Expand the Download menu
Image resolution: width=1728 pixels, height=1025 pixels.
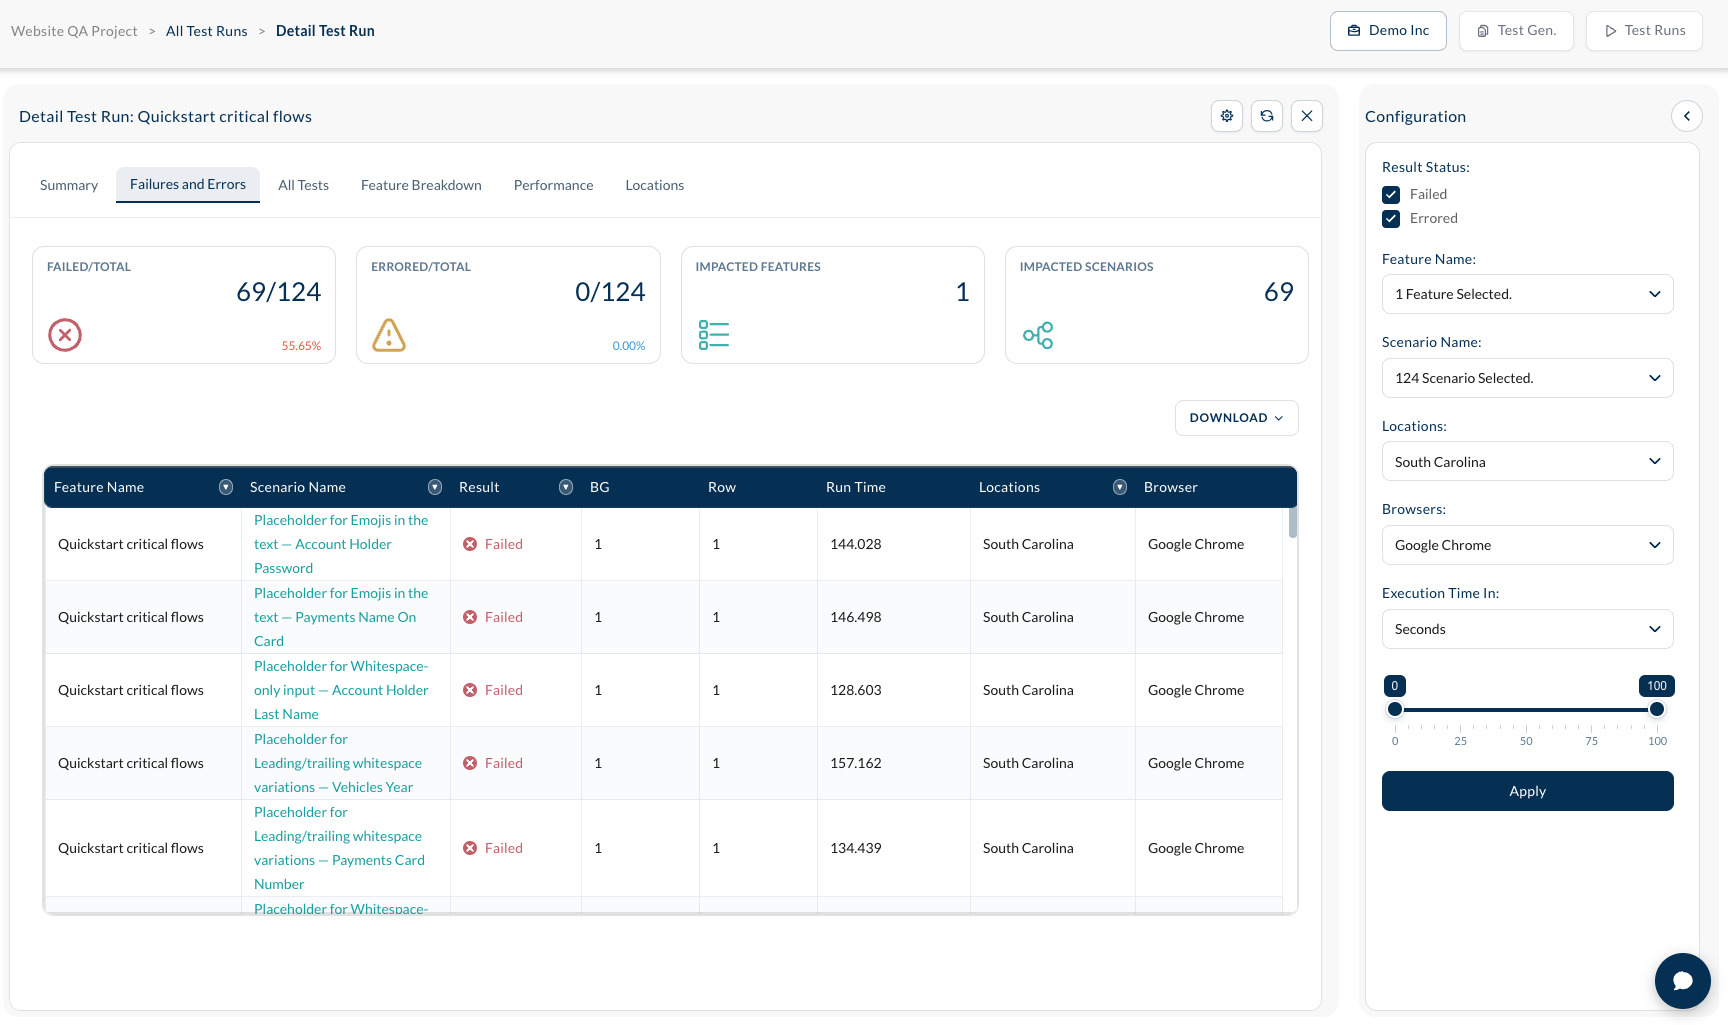pyautogui.click(x=1237, y=418)
